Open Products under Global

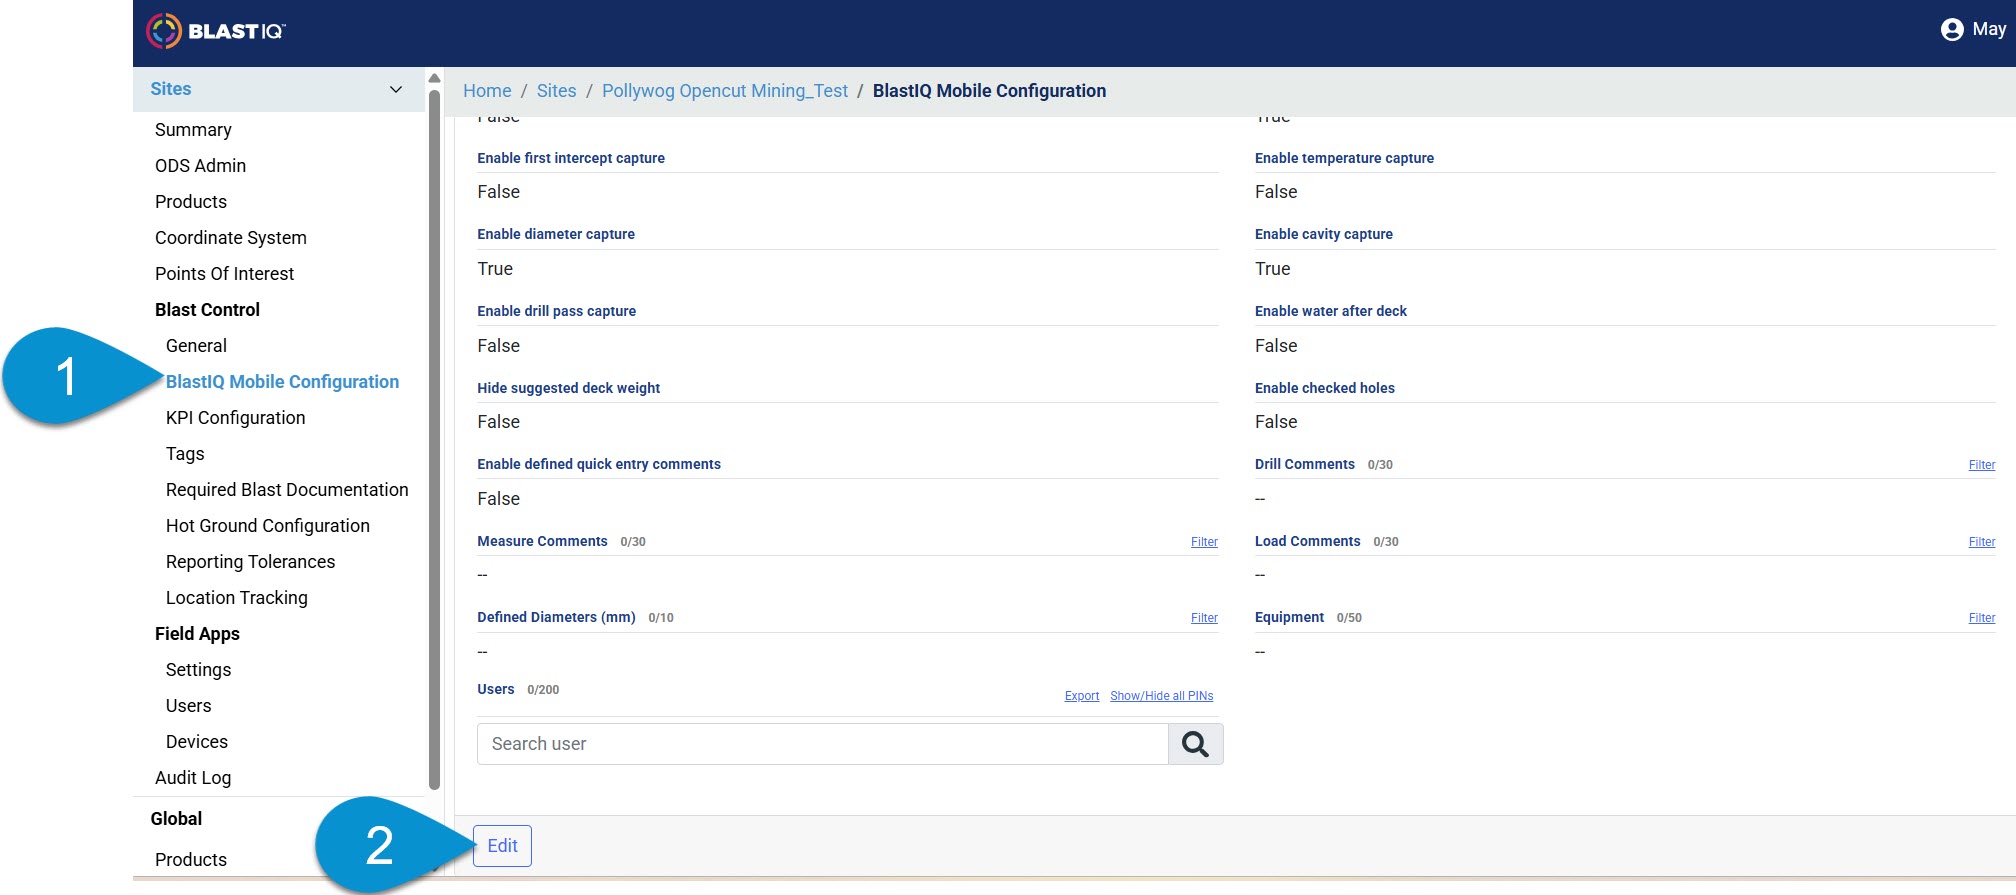pos(191,860)
